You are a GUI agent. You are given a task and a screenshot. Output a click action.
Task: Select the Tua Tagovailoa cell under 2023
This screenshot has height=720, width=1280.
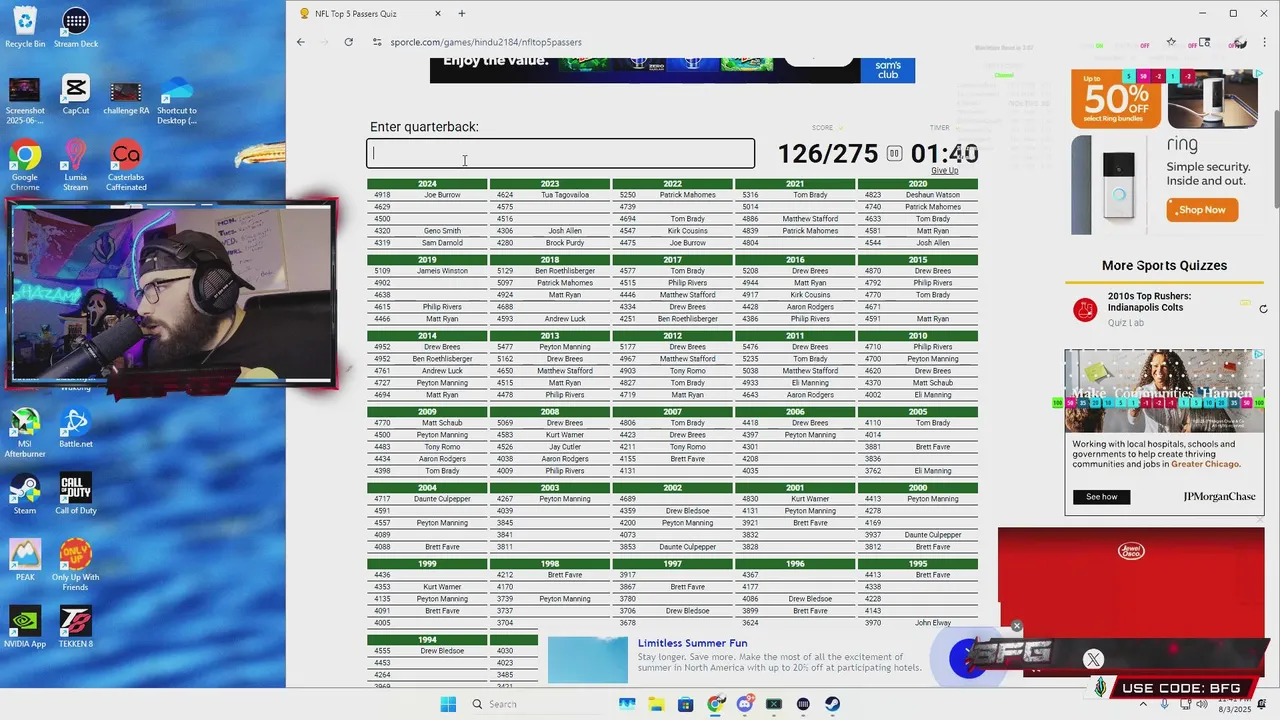[x=564, y=195]
